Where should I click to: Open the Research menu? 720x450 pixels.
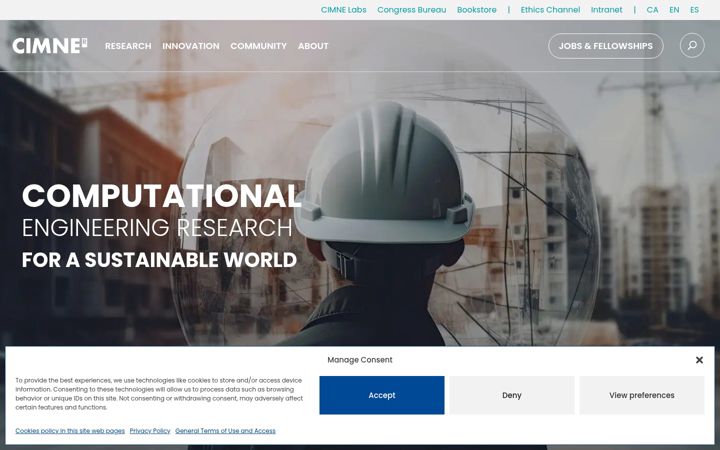[x=128, y=46]
